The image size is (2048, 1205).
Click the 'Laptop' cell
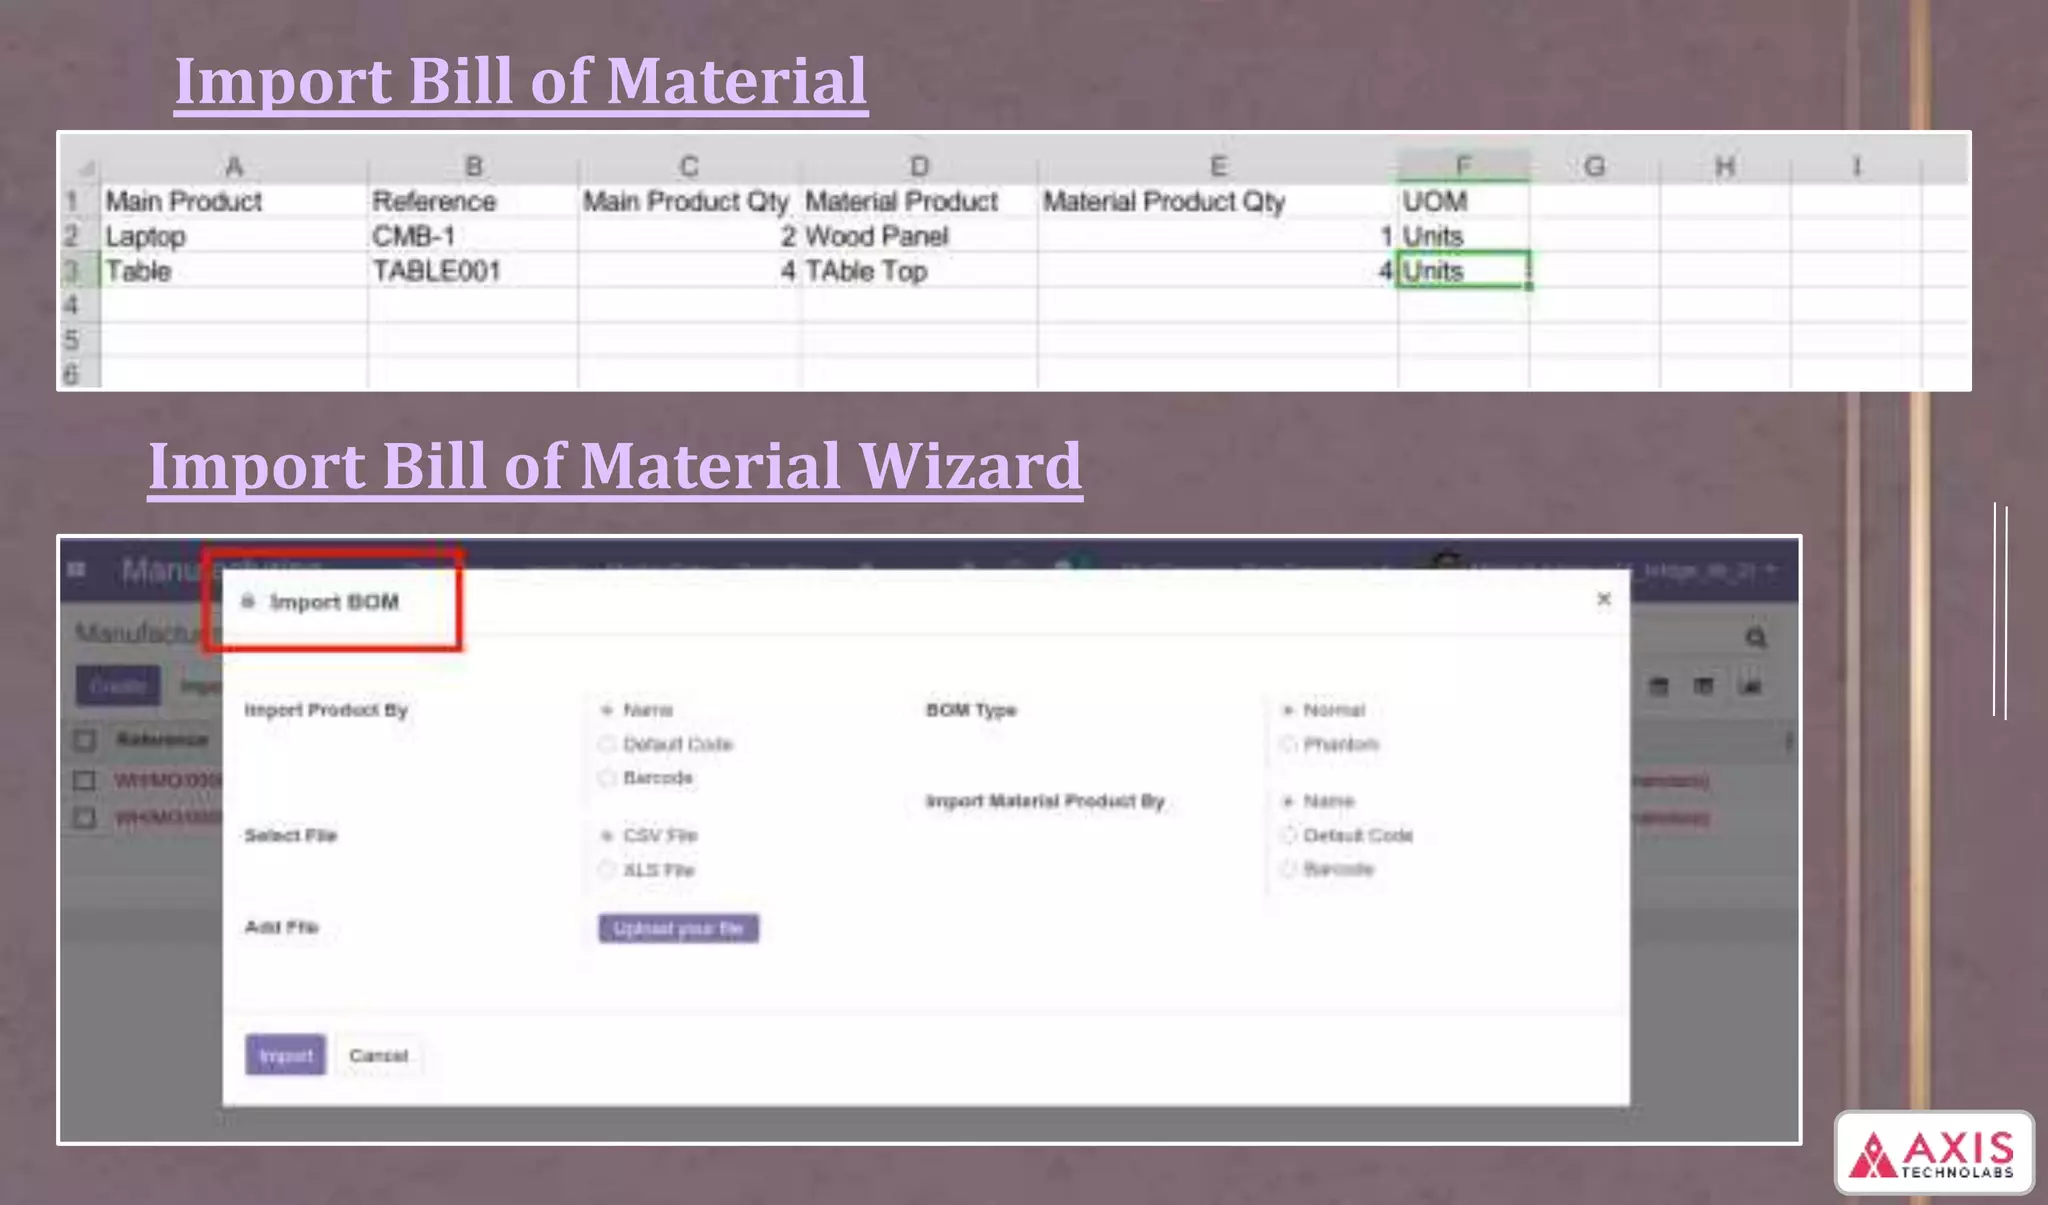pyautogui.click(x=233, y=236)
